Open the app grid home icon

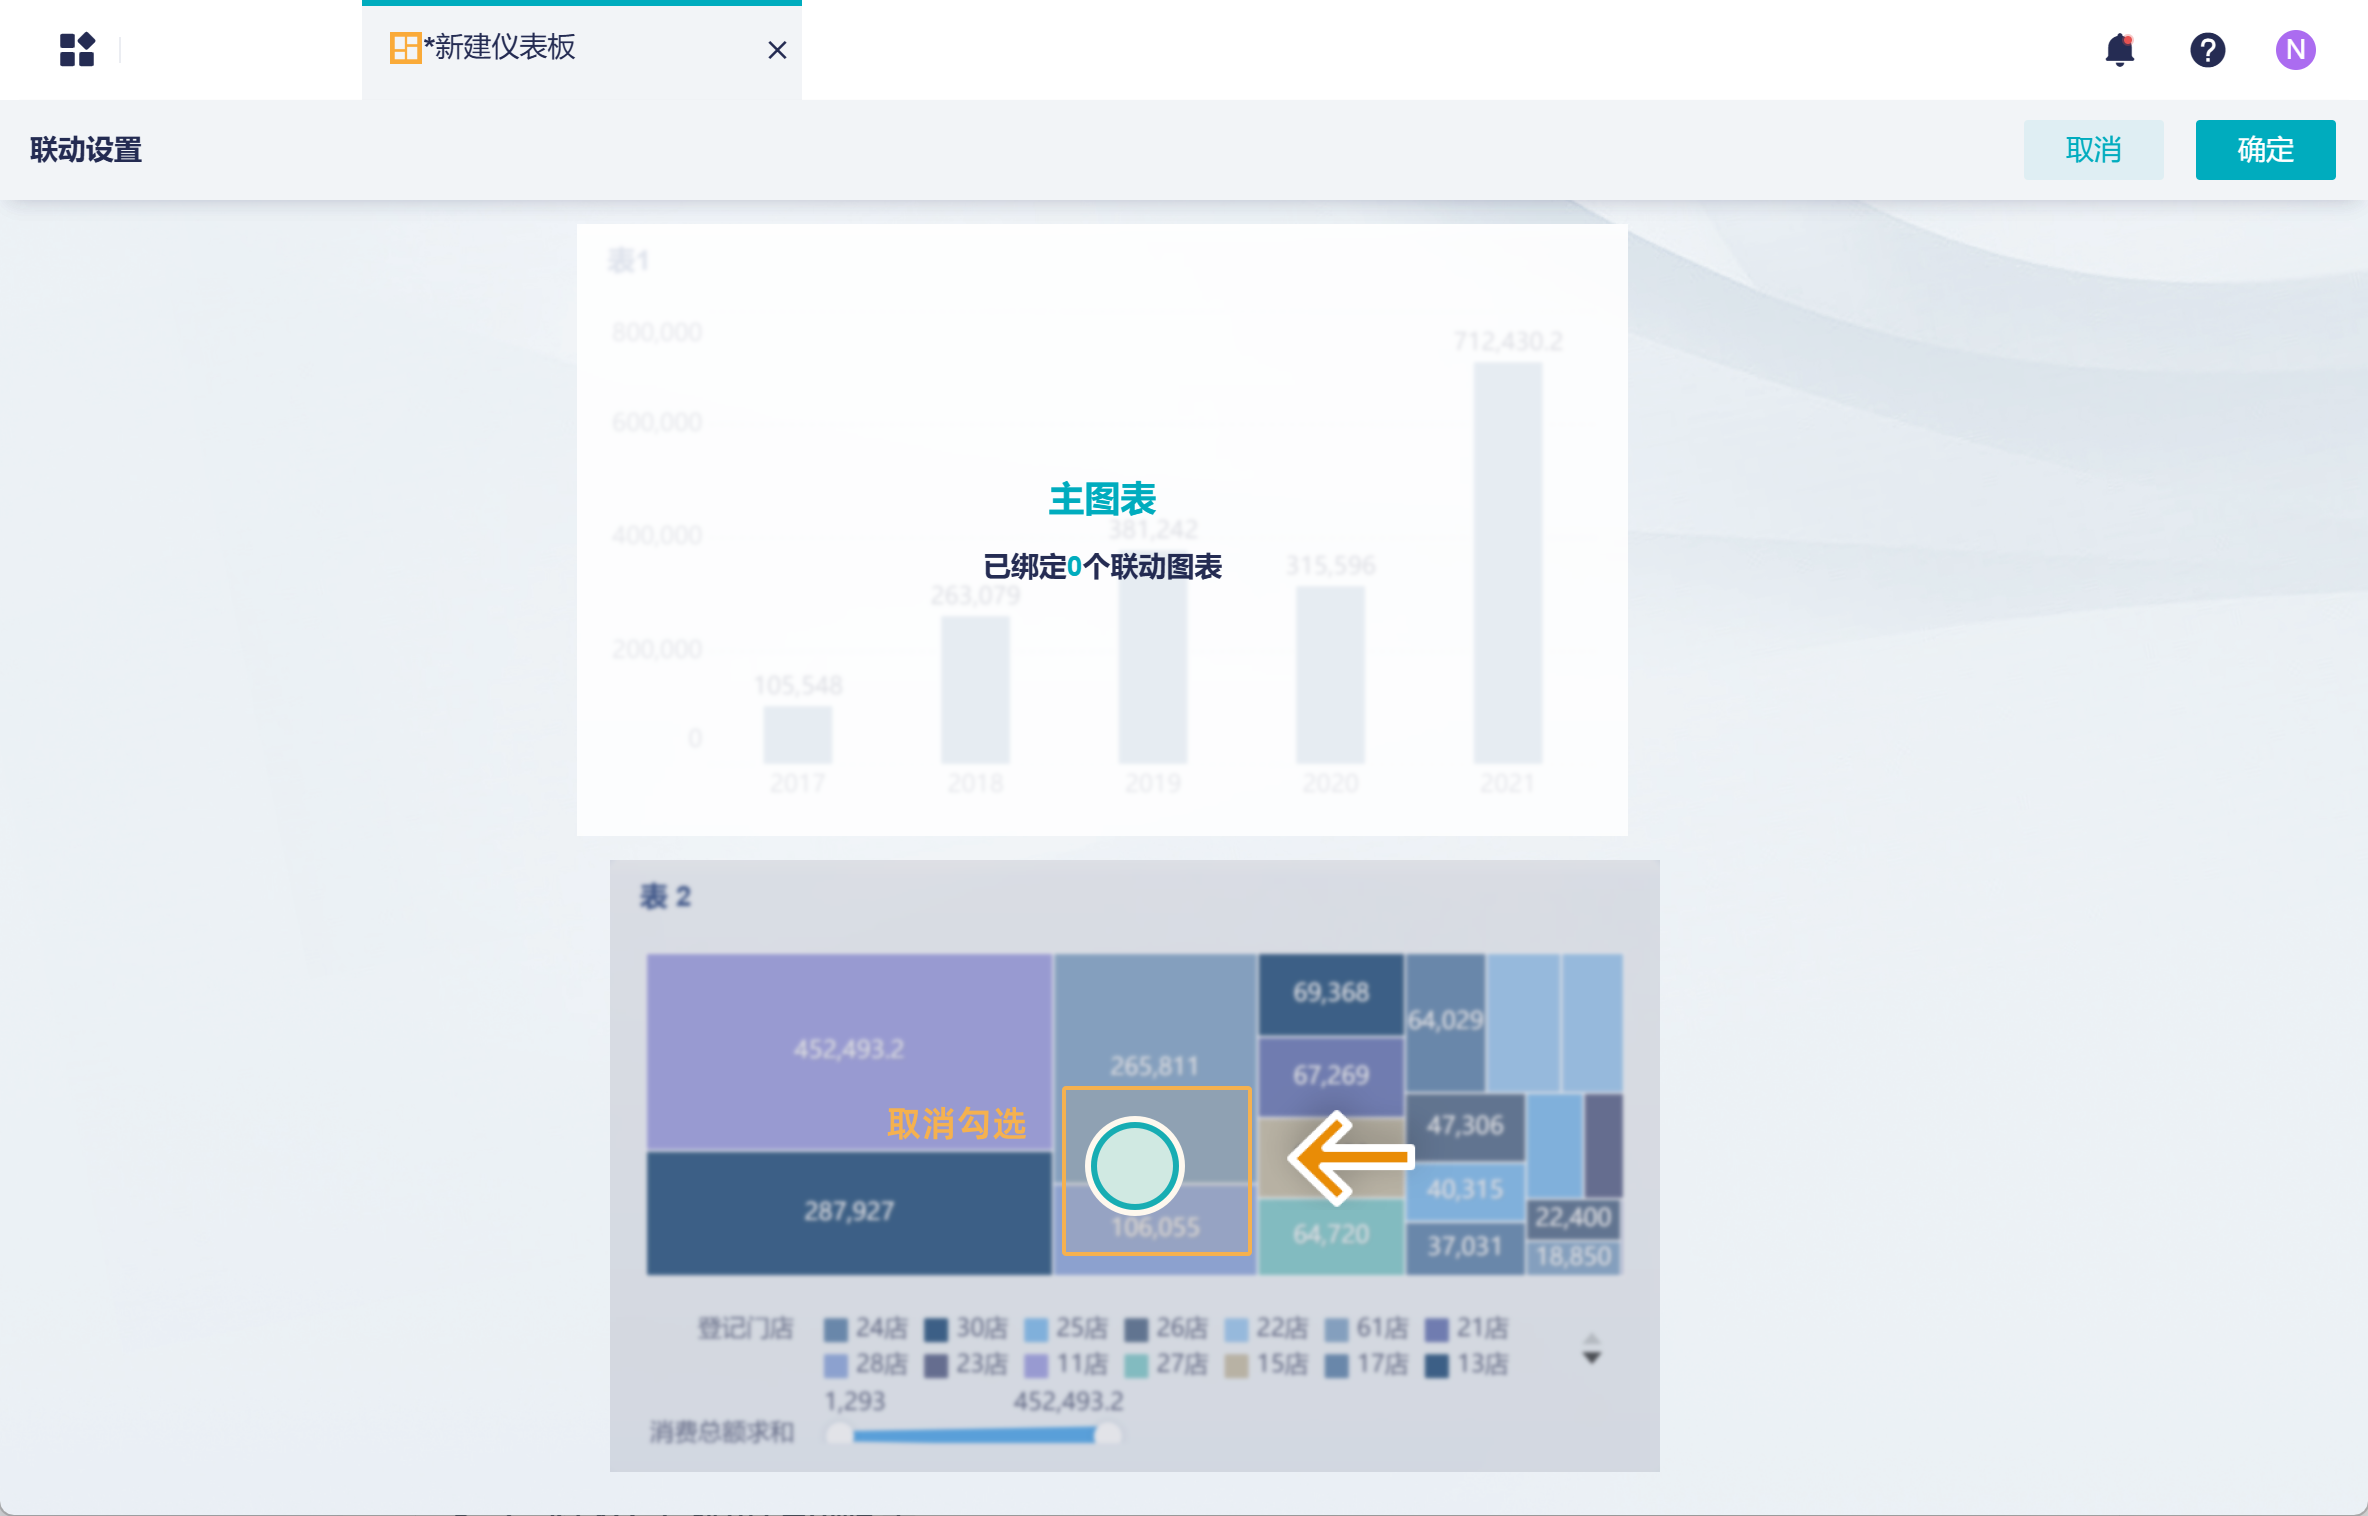77,50
